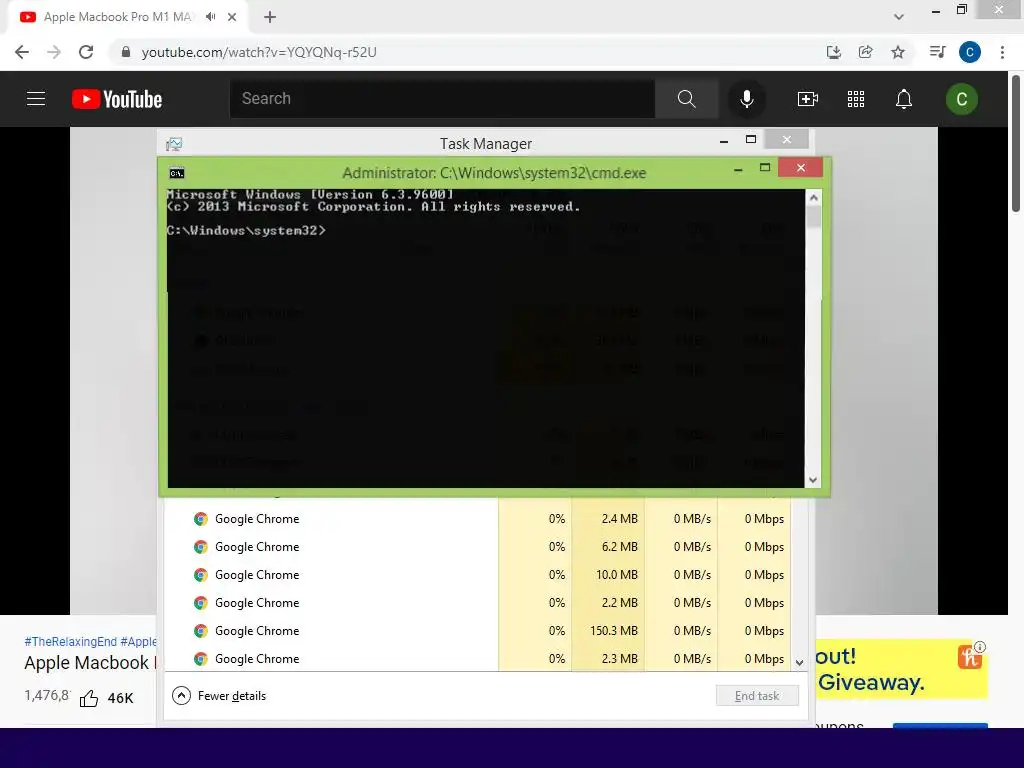Reload the page
The image size is (1024, 768).
click(x=86, y=52)
